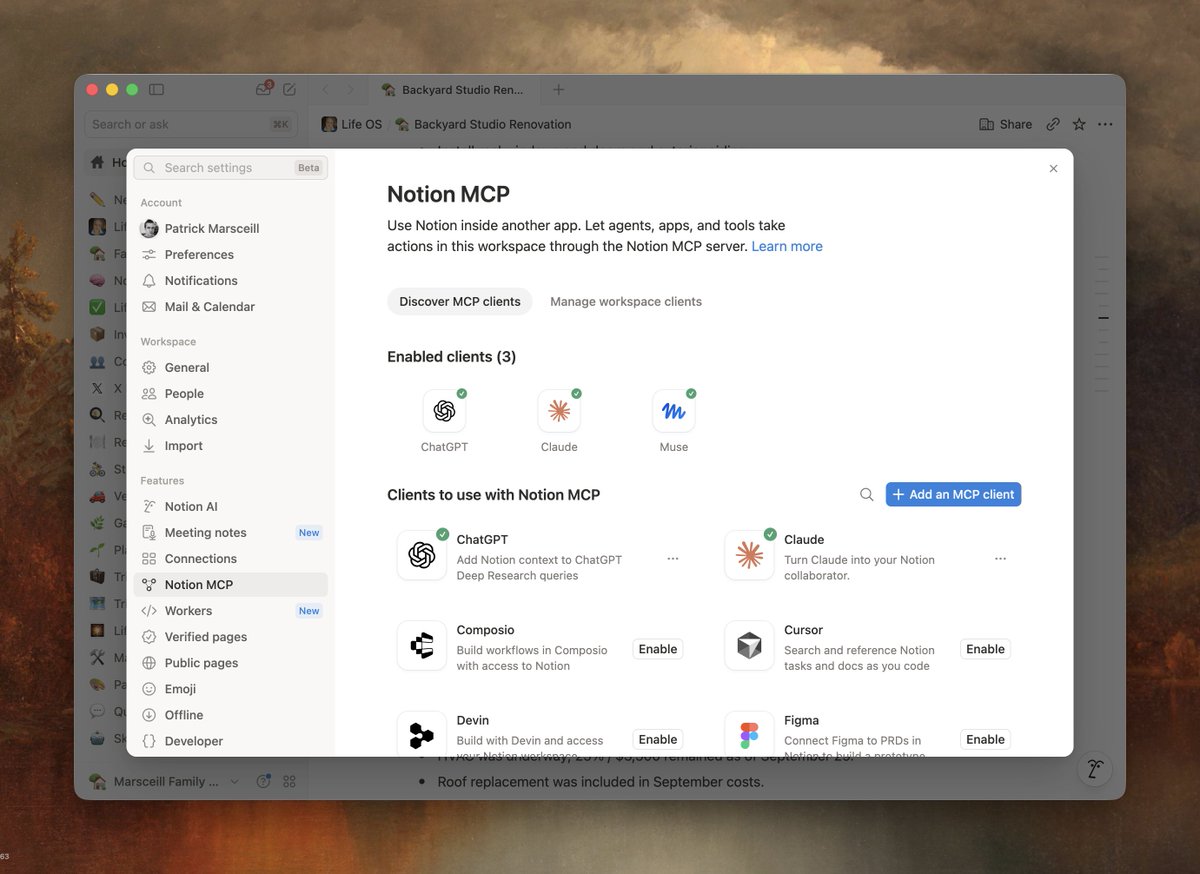The image size is (1200, 874).
Task: Click the Devin logo icon
Action: coord(422,735)
